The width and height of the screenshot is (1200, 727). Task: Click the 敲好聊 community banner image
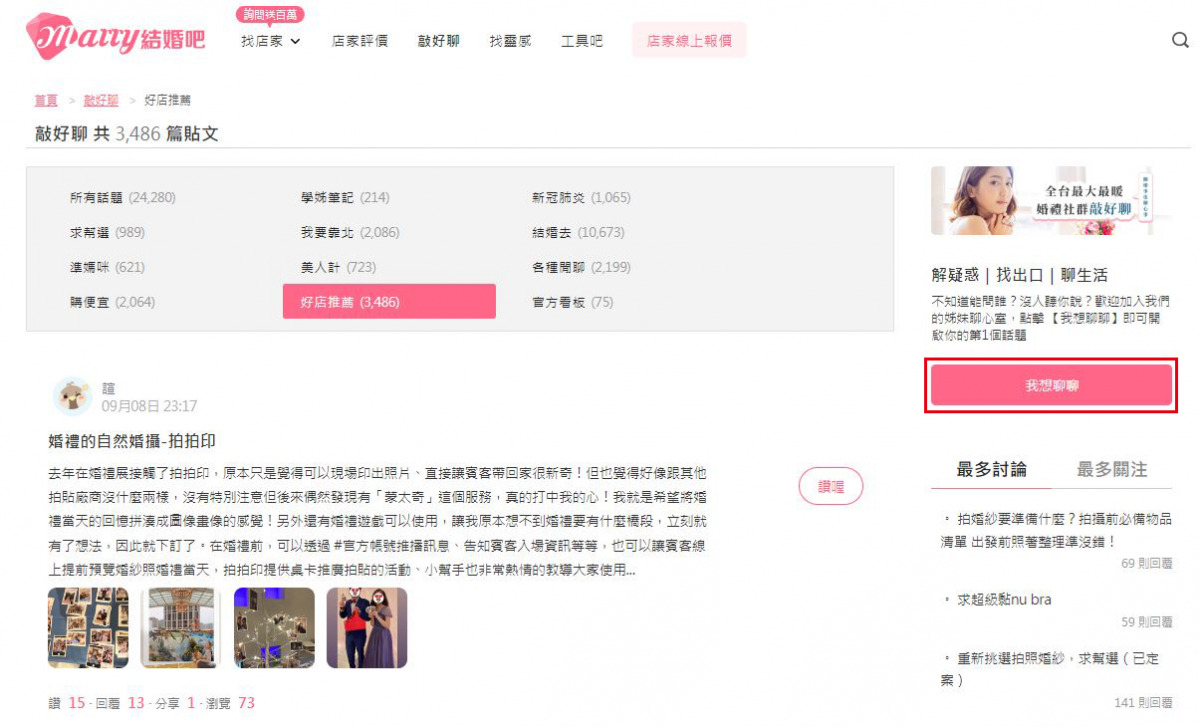click(x=1041, y=201)
